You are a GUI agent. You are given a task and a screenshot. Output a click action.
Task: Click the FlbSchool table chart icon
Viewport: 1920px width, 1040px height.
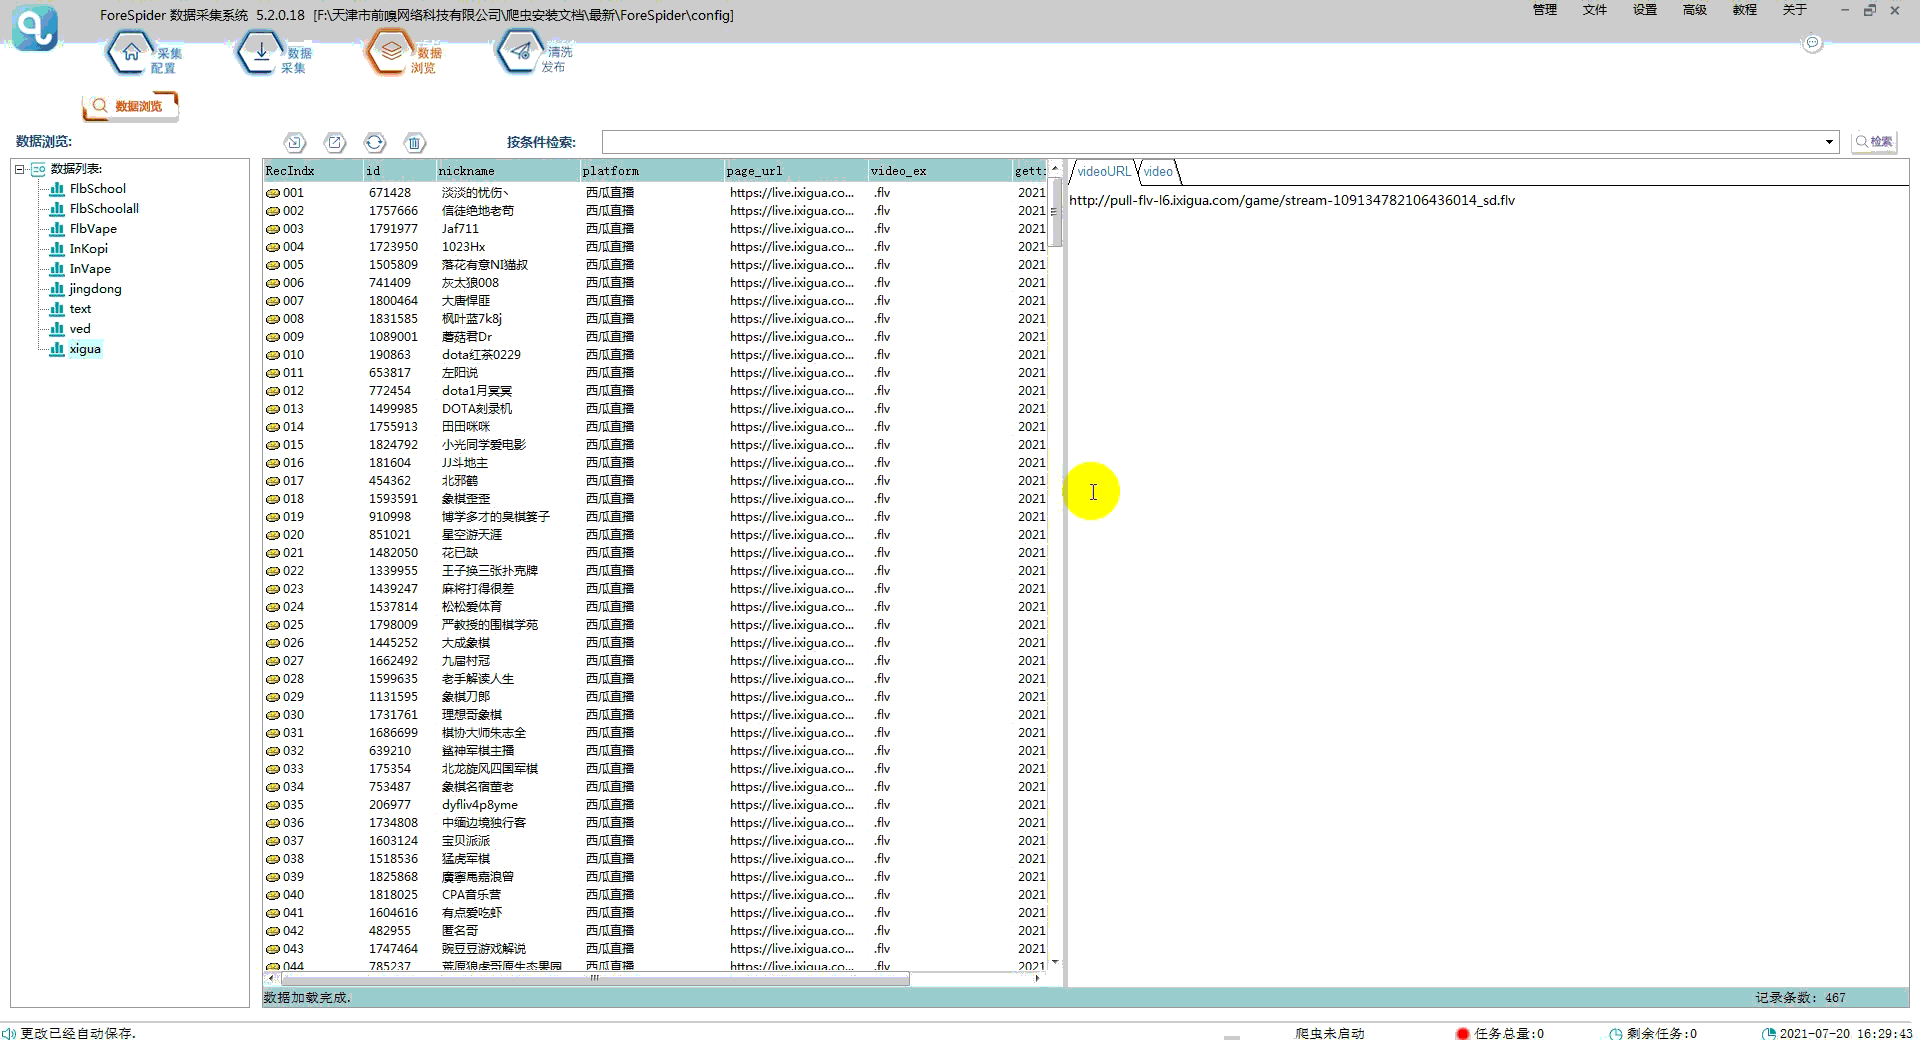coord(57,188)
